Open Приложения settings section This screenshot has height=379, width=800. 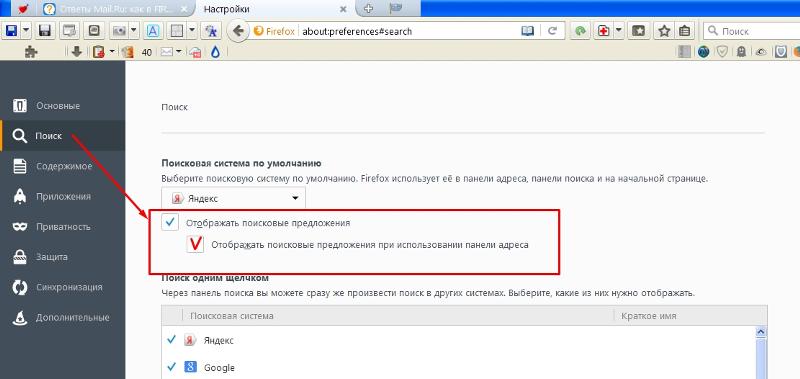pyautogui.click(x=62, y=196)
